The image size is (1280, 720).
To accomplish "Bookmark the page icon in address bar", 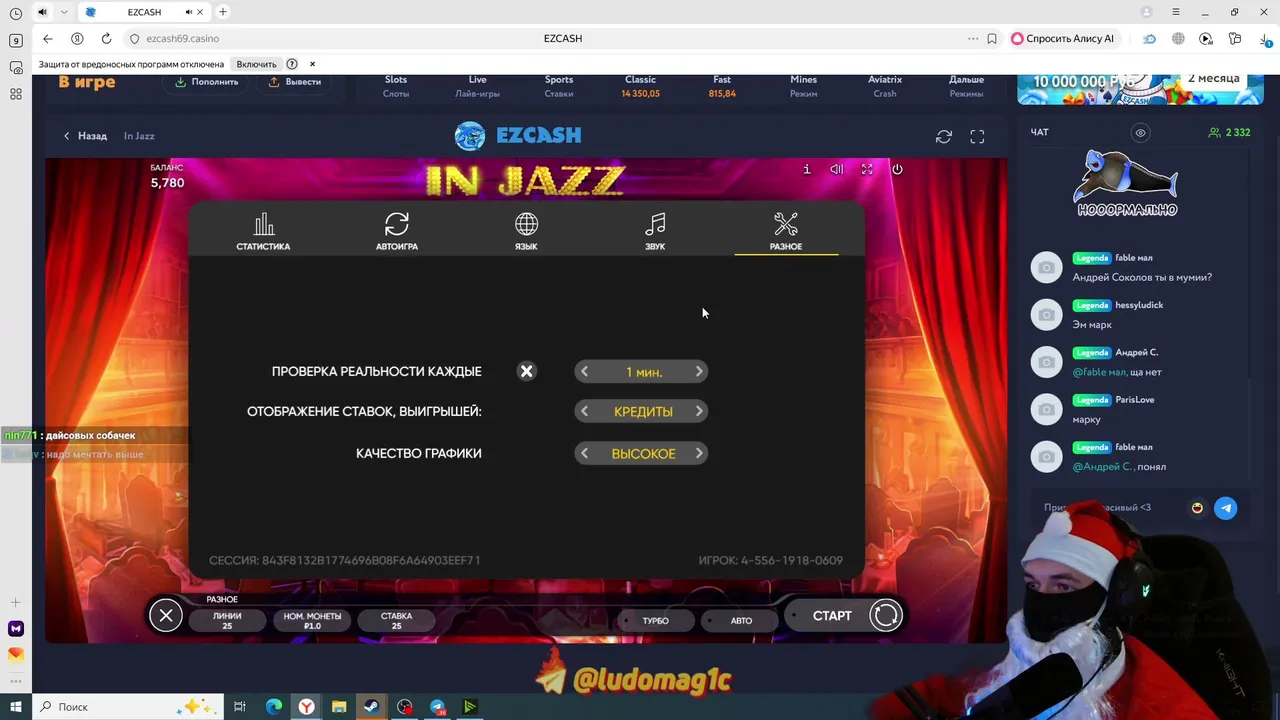I will [x=992, y=38].
